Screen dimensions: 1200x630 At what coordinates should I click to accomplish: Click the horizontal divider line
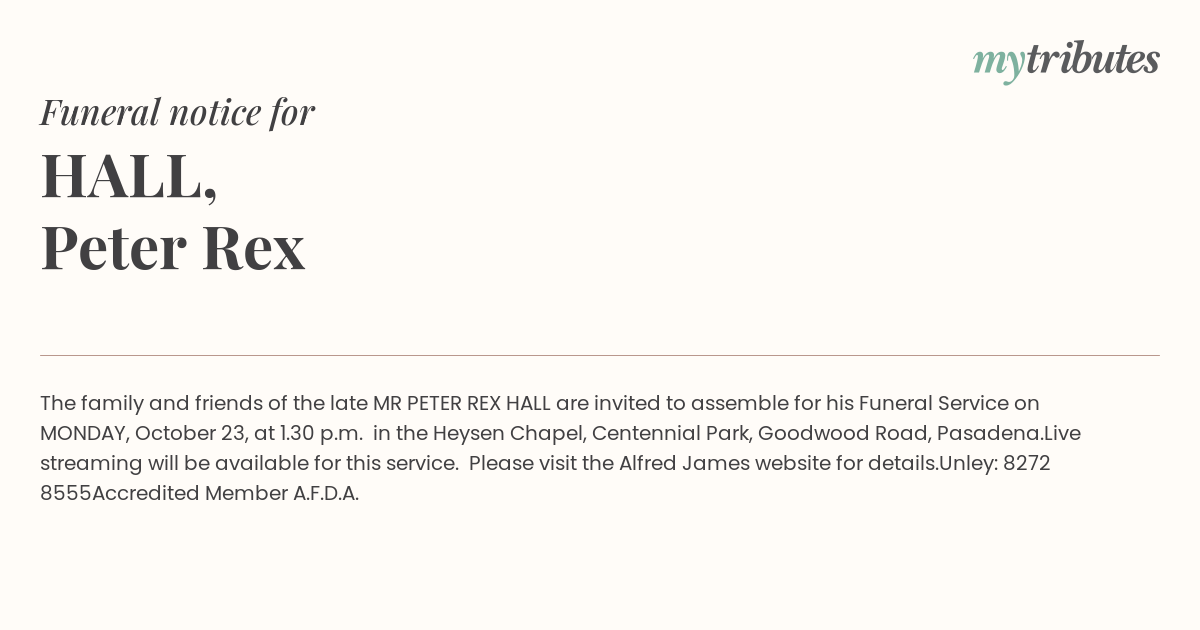click(x=600, y=355)
